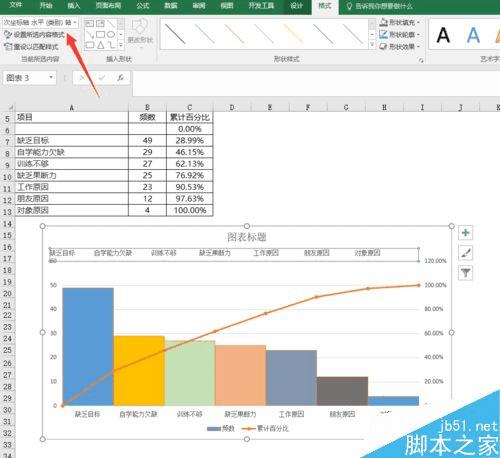Select the arrow line shape in gallery
The width and height of the screenshot is (500, 458).
click(x=90, y=34)
